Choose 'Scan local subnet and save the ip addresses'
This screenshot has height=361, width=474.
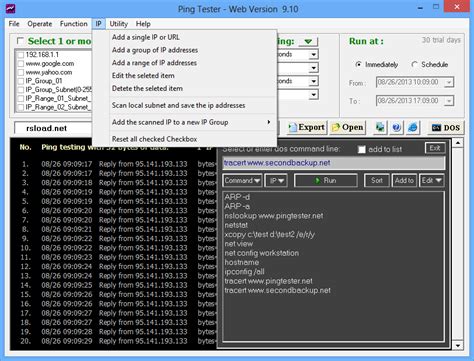point(185,105)
